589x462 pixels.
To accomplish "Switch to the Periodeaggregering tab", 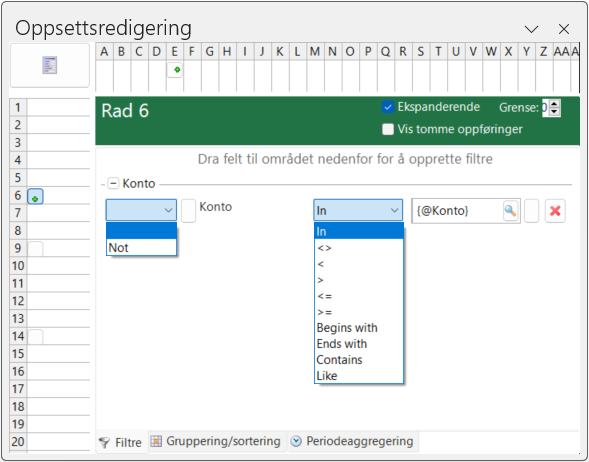I will (x=353, y=441).
